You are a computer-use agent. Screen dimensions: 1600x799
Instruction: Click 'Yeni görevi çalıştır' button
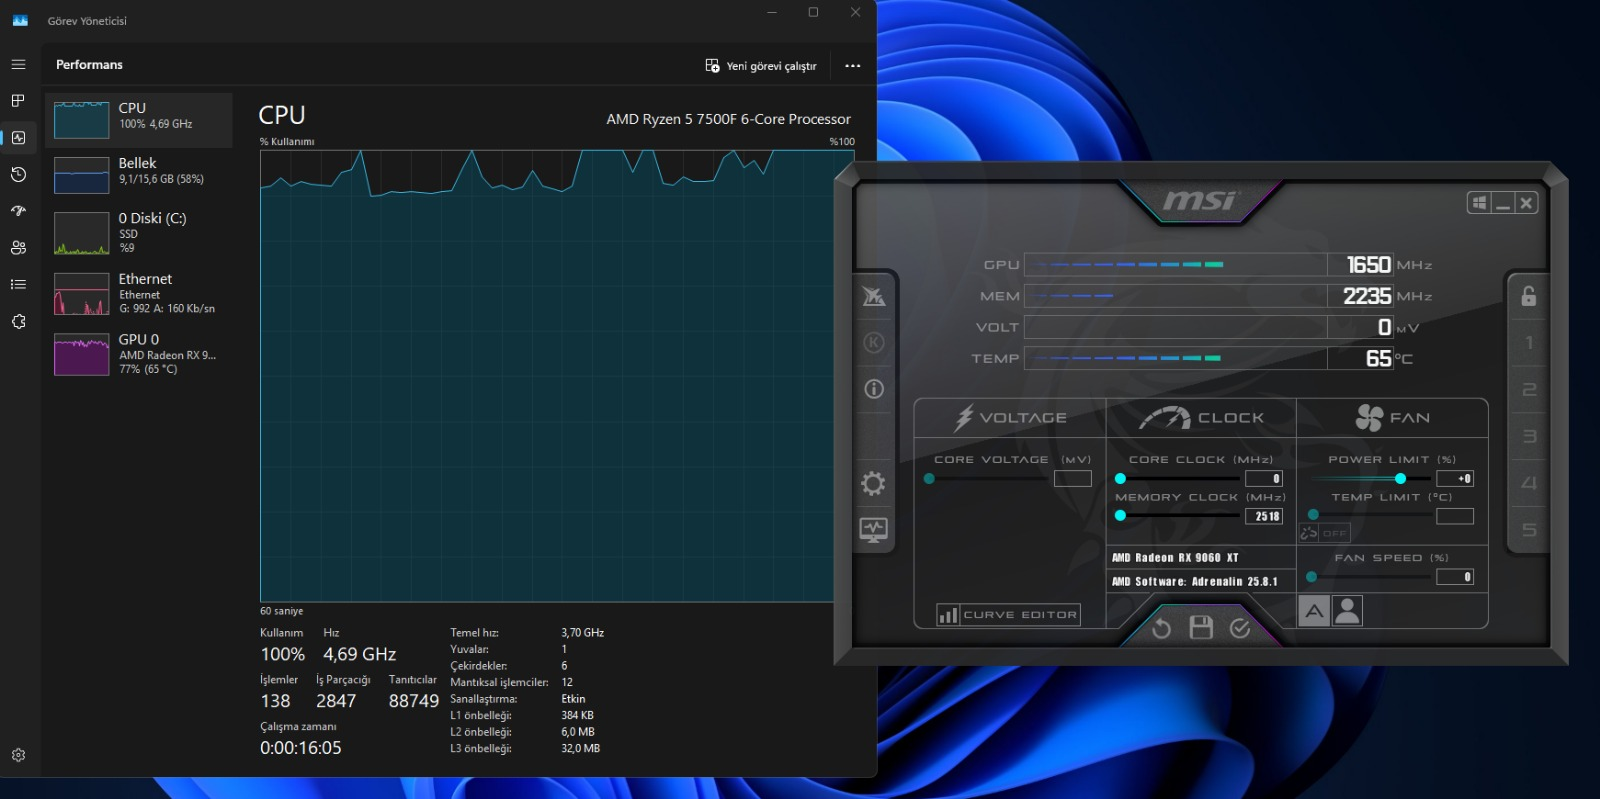tap(761, 66)
